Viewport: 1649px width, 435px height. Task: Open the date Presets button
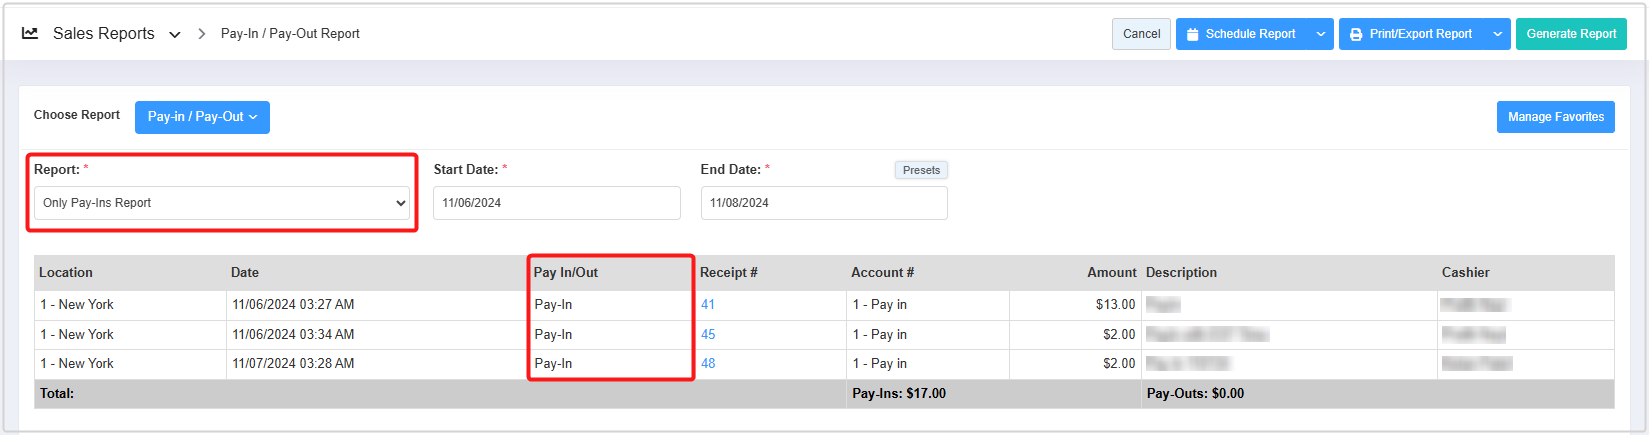click(x=921, y=170)
